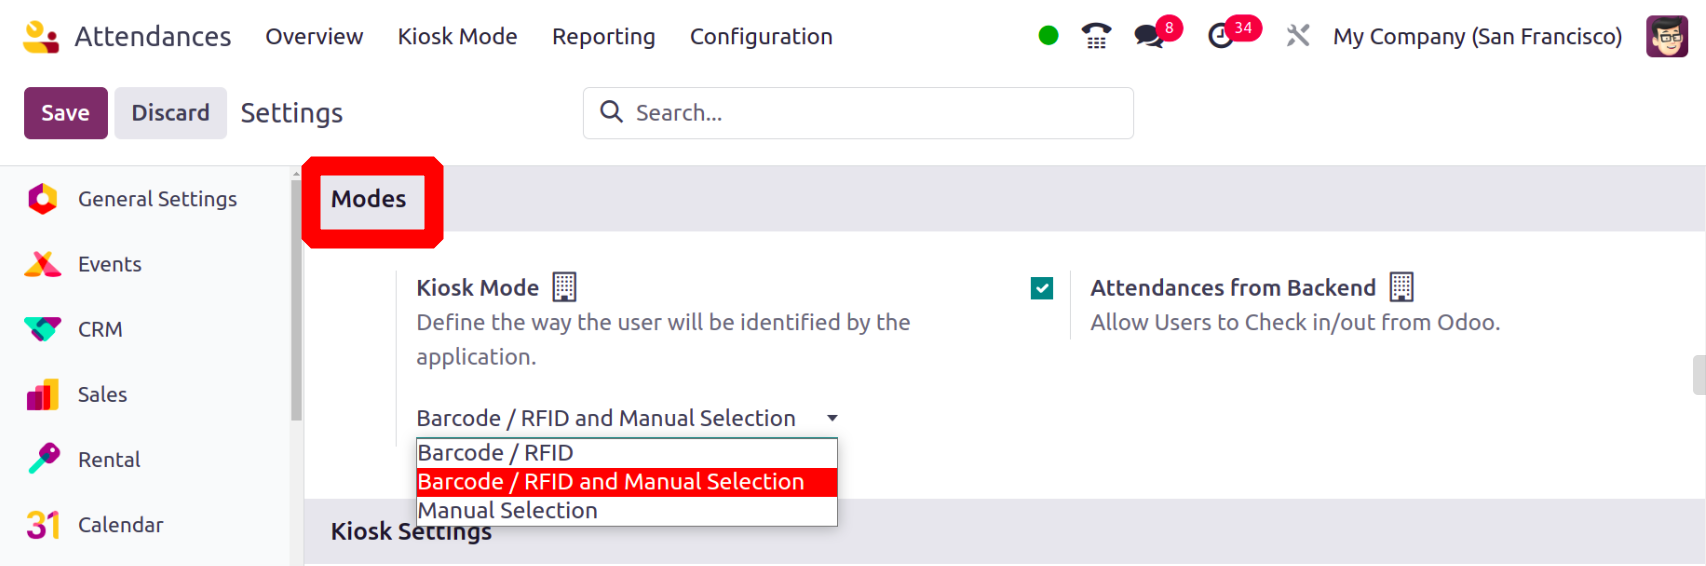The width and height of the screenshot is (1706, 566).
Task: Open the Kiosk Mode menu item
Action: pyautogui.click(x=458, y=36)
